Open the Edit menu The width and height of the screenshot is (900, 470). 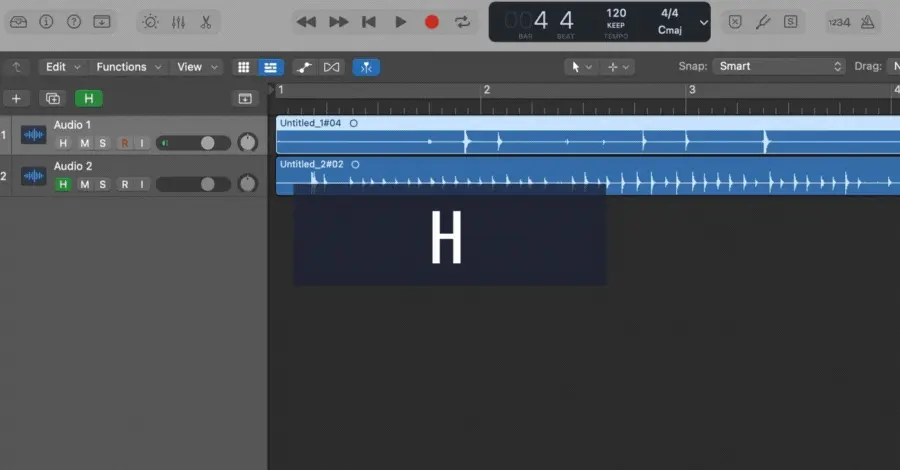[x=63, y=67]
